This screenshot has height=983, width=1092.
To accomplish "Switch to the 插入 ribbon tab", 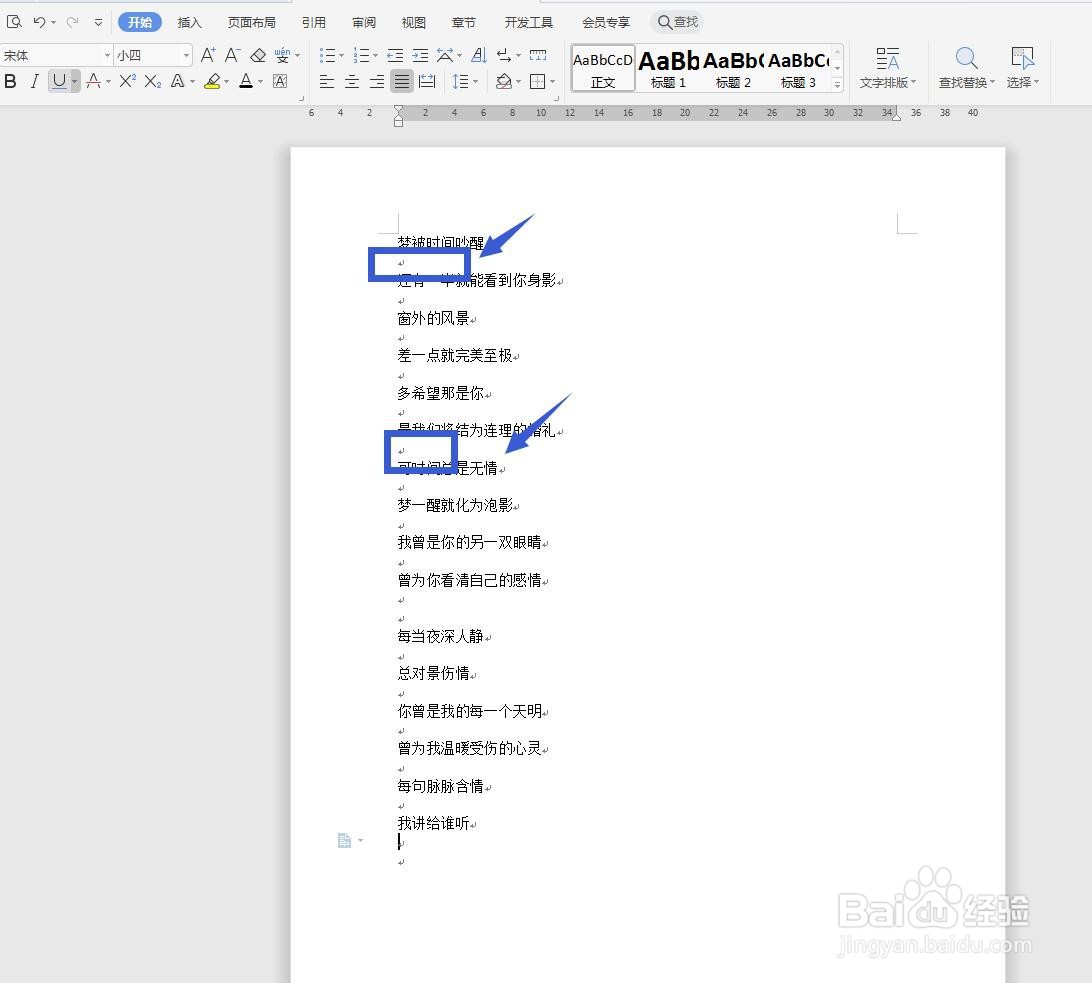I will pos(188,21).
